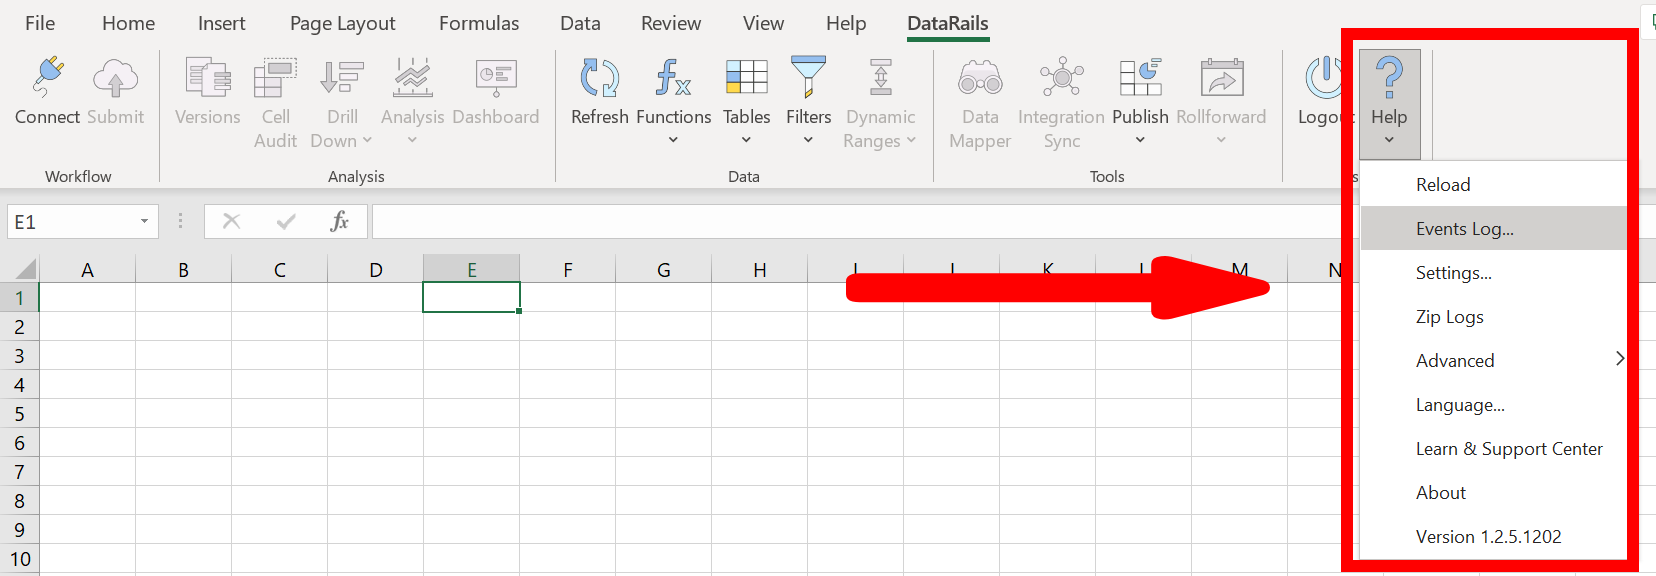Click the Select All corner triangle

click(26, 269)
